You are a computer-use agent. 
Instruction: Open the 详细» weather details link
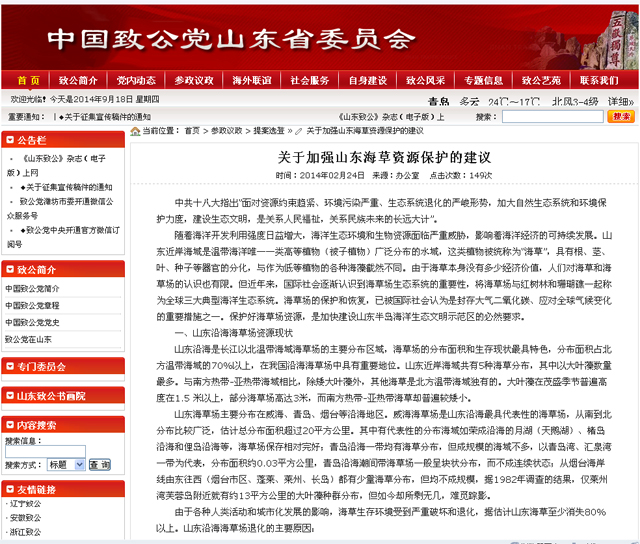(x=621, y=101)
